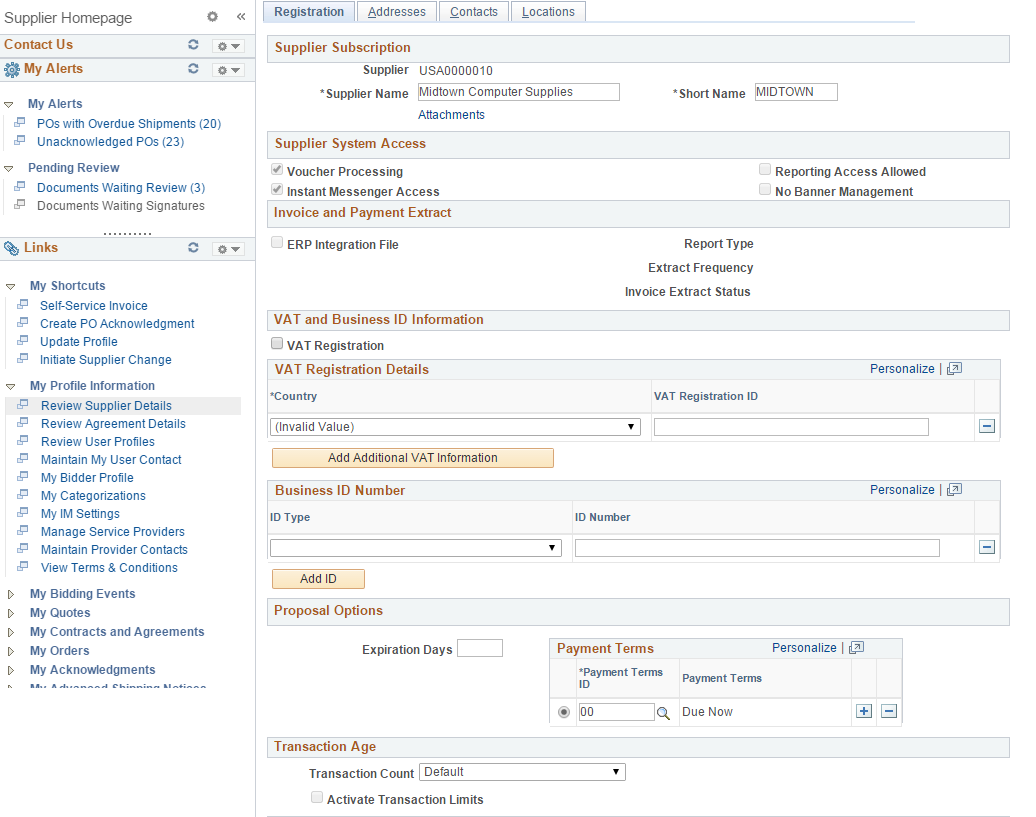
Task: Click the Business ID Number field
Action: (757, 548)
